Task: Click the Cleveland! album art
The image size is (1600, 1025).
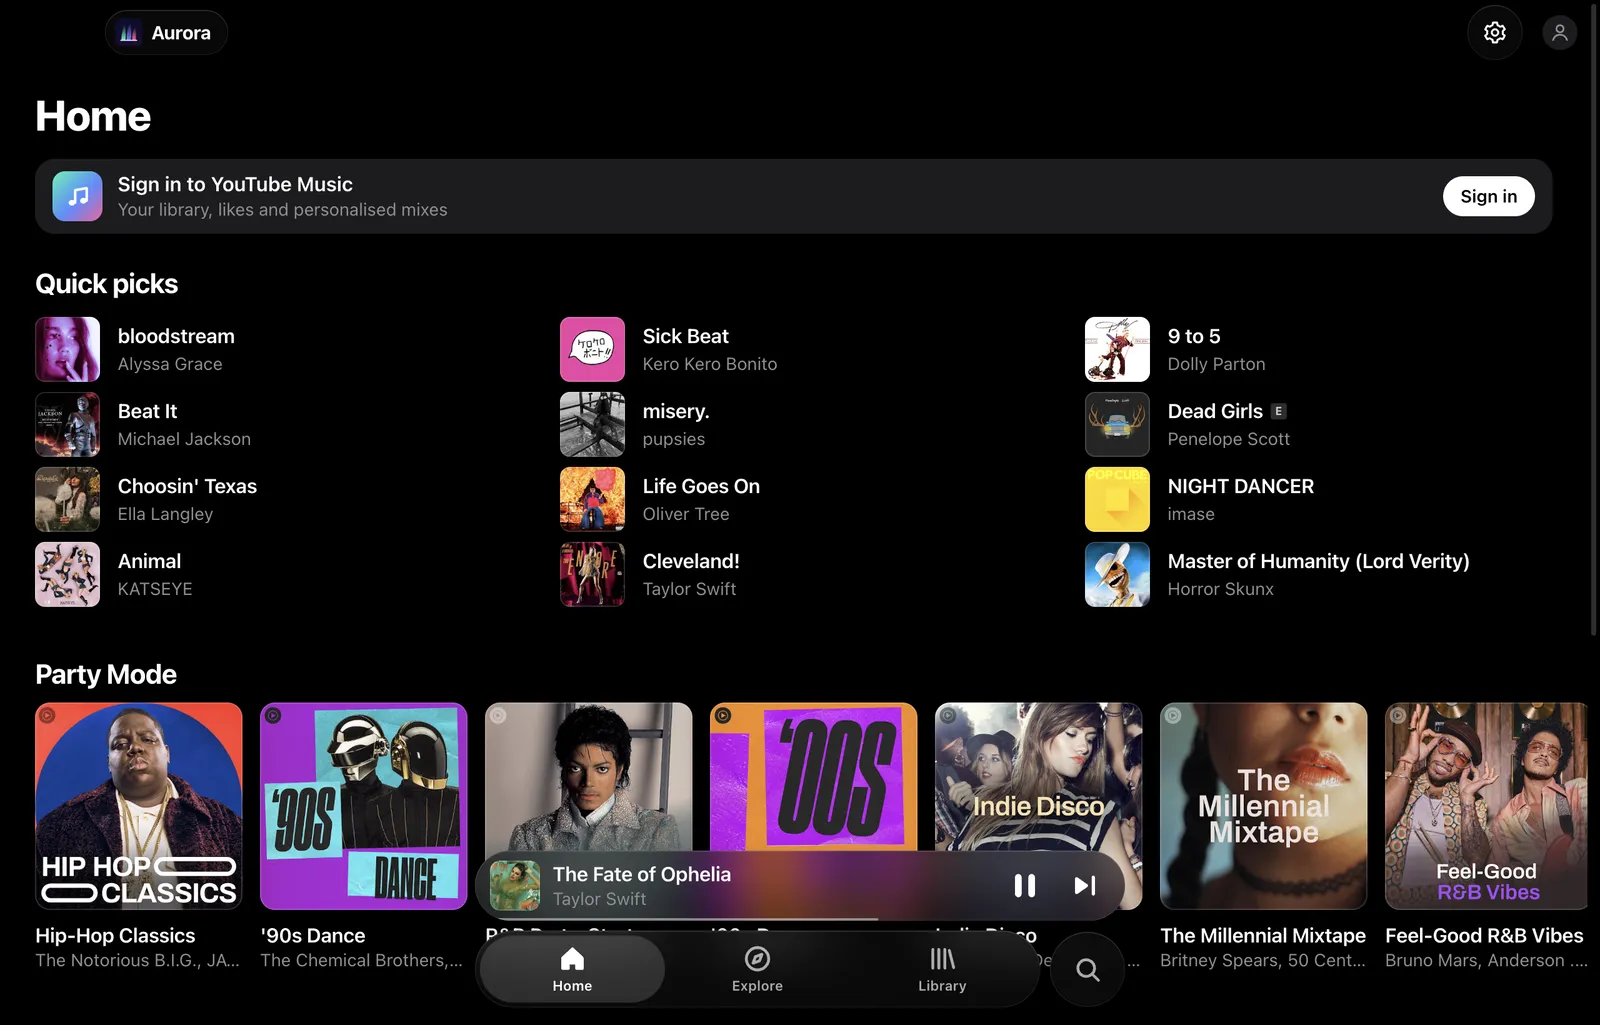Action: 592,574
